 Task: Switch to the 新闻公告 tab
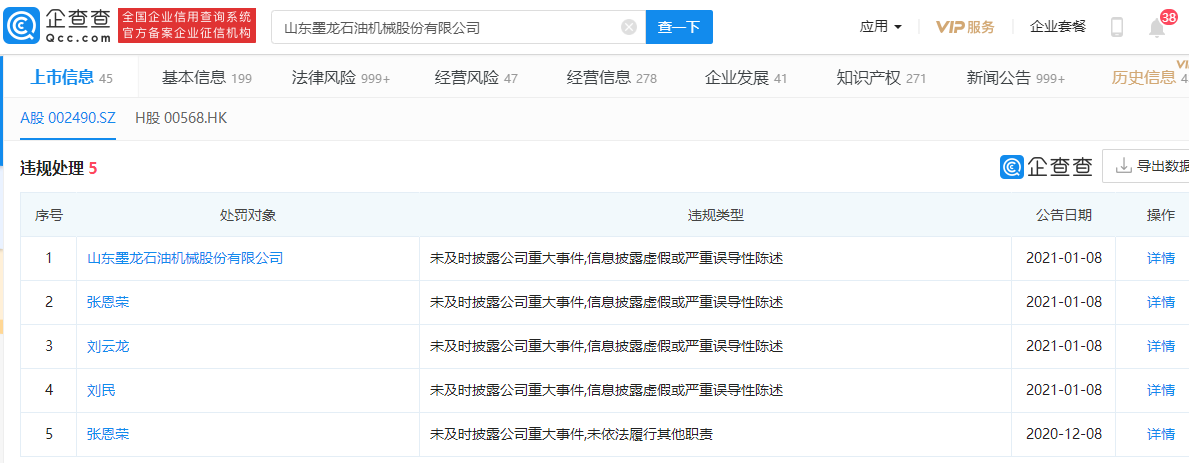[x=1016, y=77]
